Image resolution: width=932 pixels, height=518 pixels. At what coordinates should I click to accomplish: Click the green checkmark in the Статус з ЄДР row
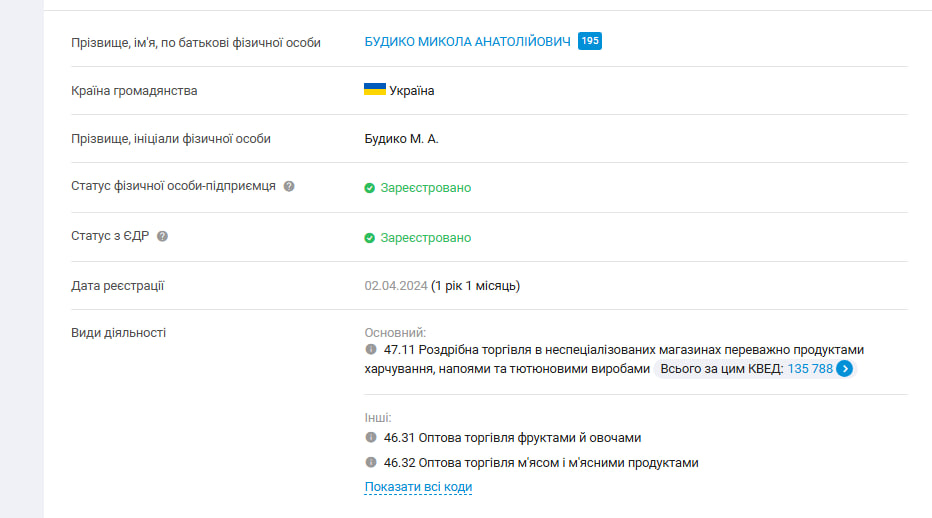click(x=370, y=238)
